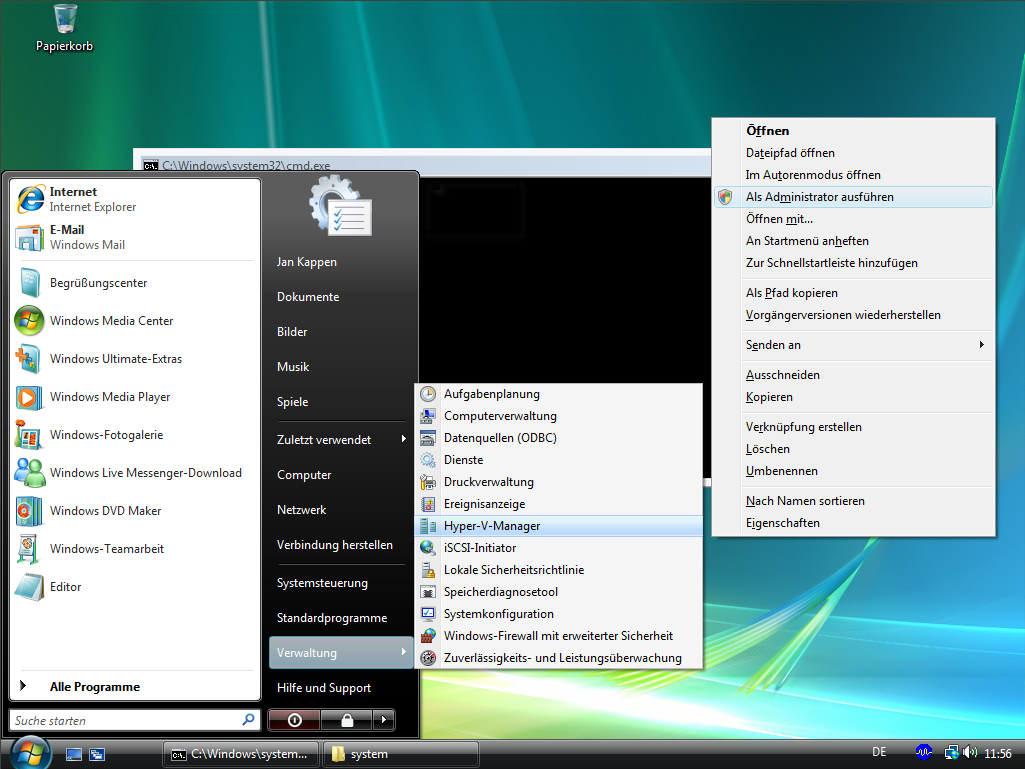Screen dimensions: 1025x769
Task: Select Als Administrator ausführen
Action: click(854, 197)
